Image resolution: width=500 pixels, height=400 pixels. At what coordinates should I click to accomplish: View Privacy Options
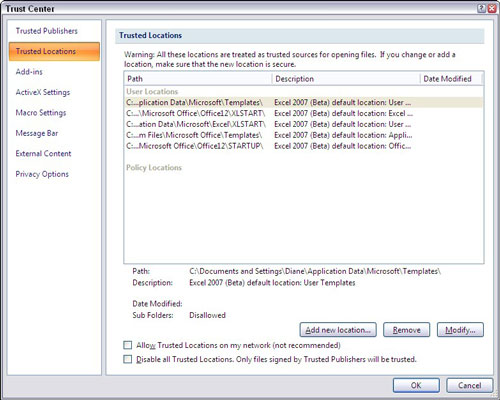(x=42, y=174)
